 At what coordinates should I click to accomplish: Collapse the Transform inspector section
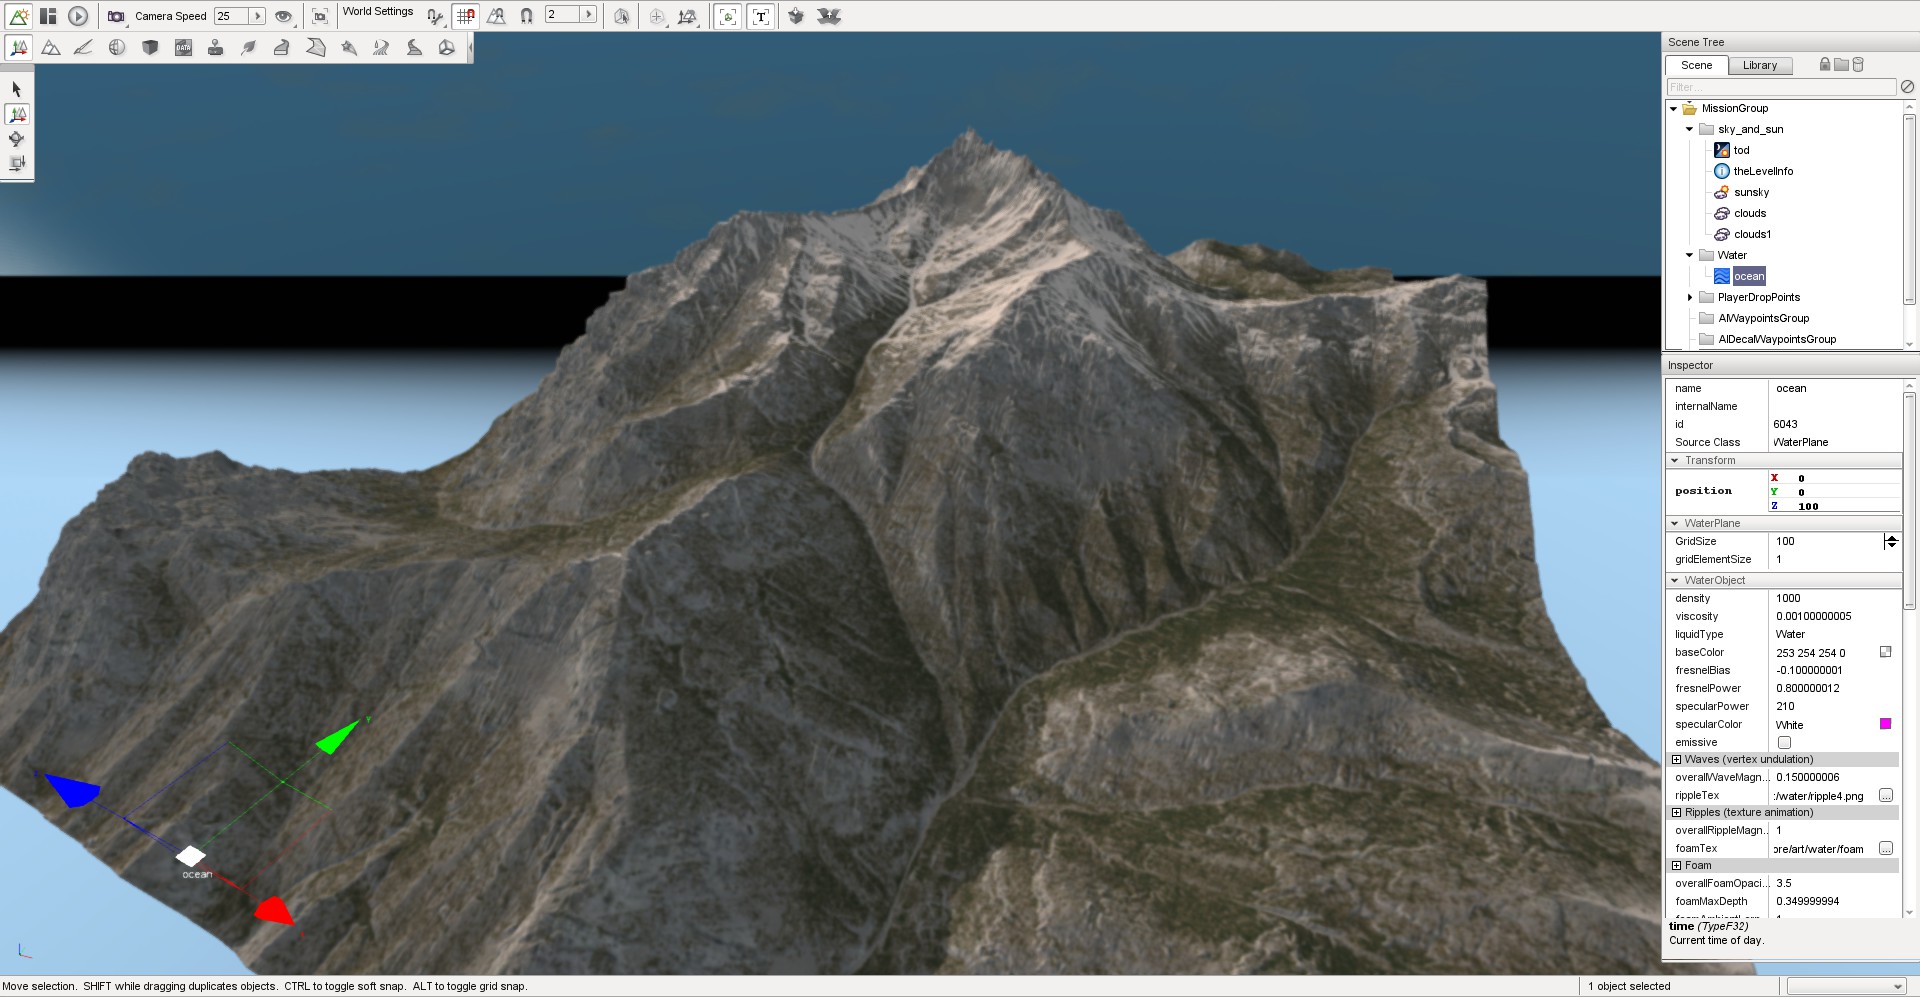point(1675,461)
